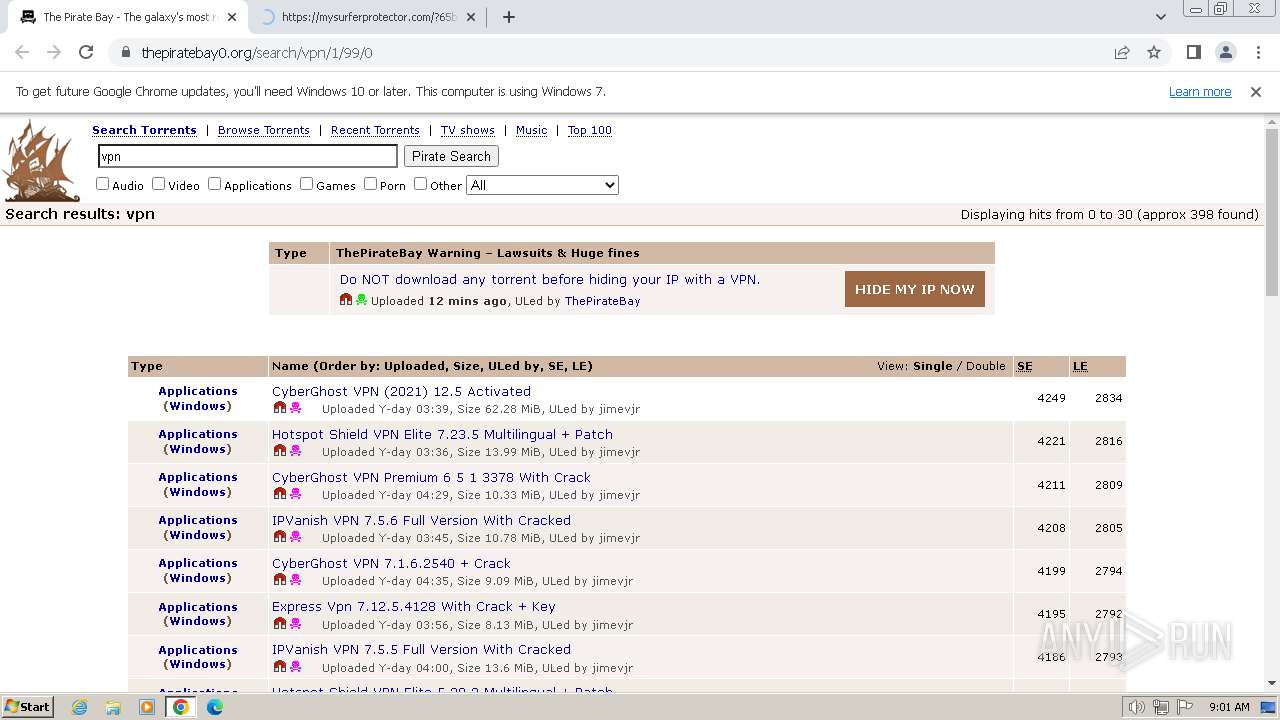This screenshot has height=720, width=1280.
Task: Reload the page with the refresh icon
Action: point(86,52)
